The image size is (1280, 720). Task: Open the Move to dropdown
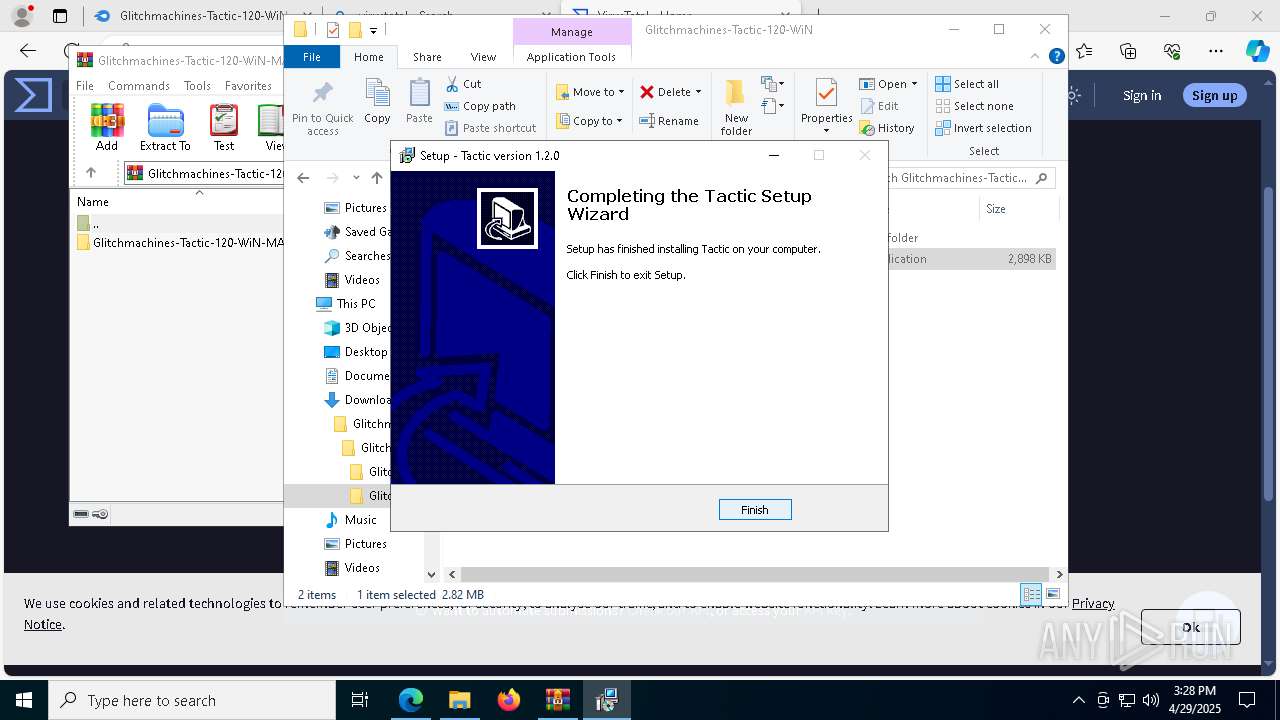[590, 92]
